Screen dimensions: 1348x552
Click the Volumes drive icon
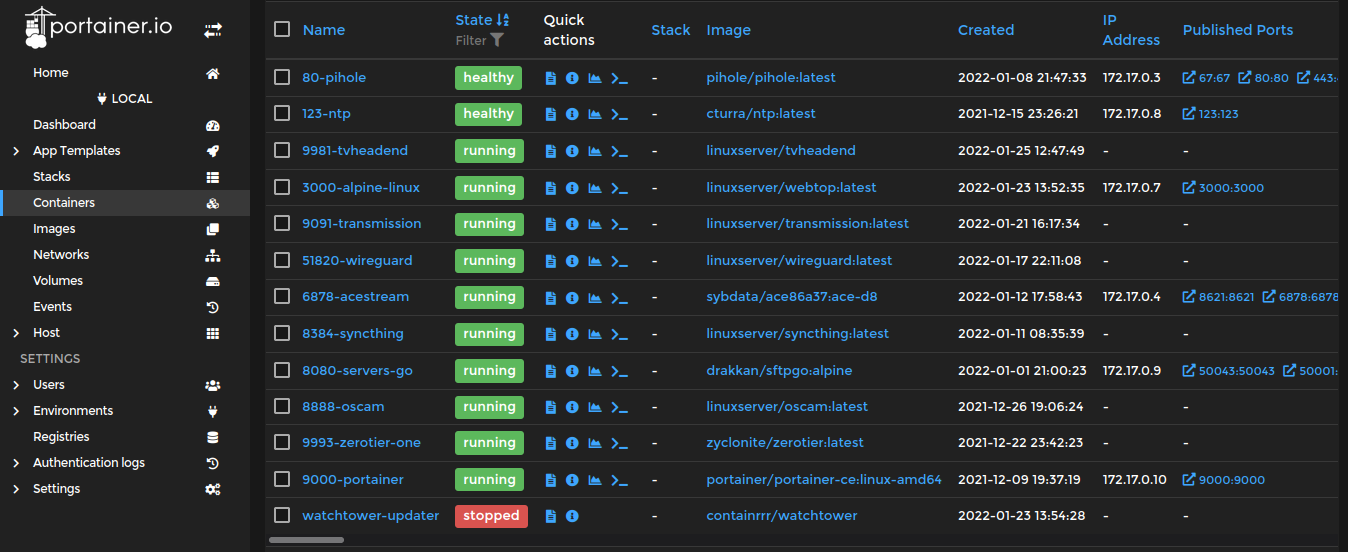(212, 281)
